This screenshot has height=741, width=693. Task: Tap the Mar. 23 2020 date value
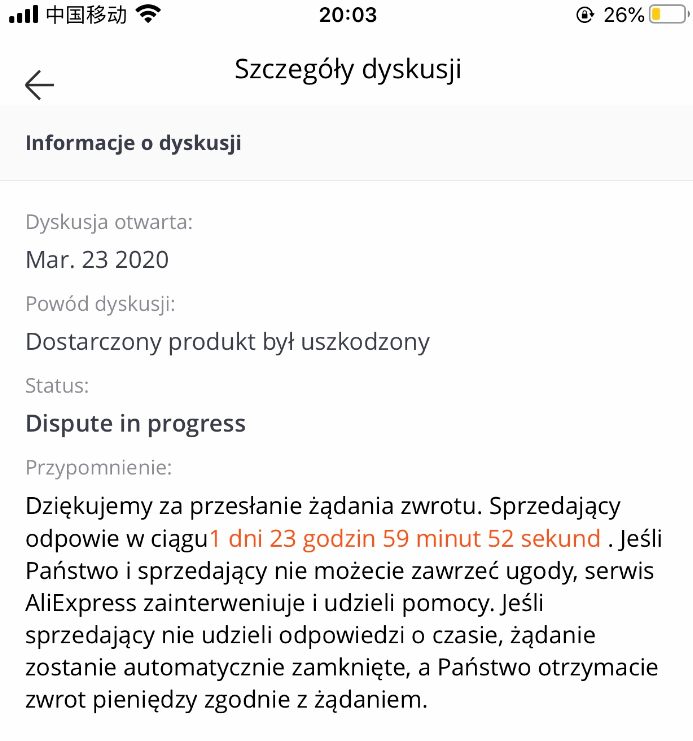tap(97, 259)
